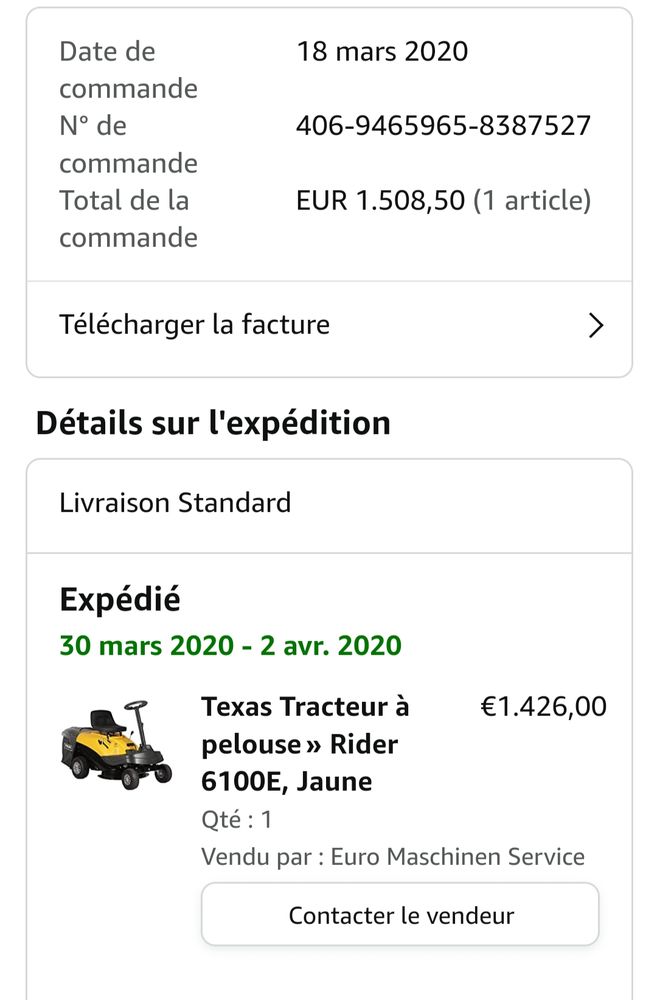Select the order number 406-9465965-8387527

point(443,126)
